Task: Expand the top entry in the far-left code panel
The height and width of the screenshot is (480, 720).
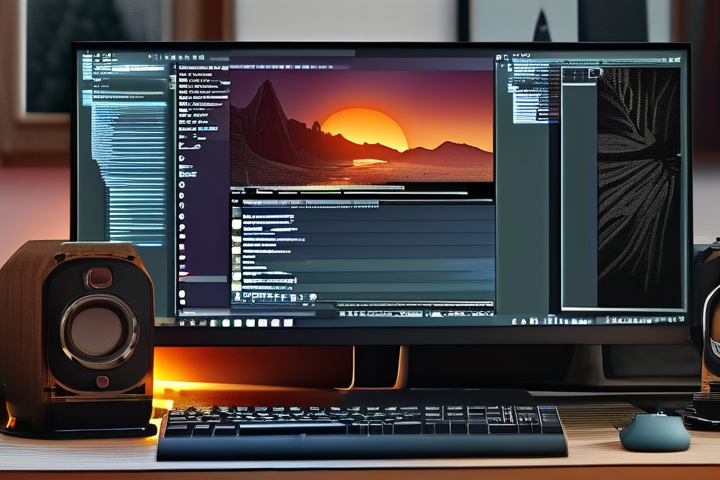Action: pos(100,60)
